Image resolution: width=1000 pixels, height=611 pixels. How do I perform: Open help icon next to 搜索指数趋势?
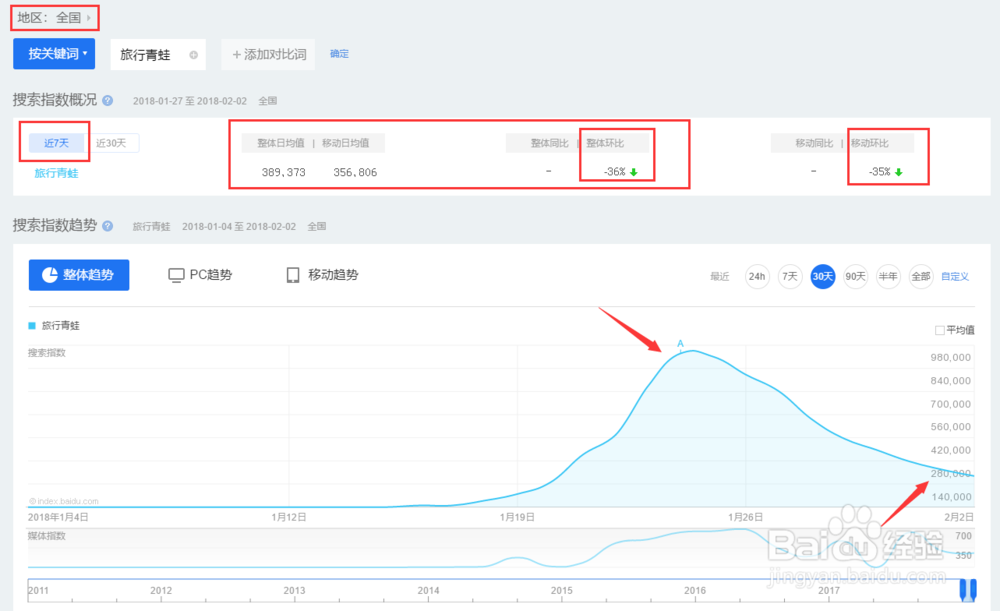click(x=108, y=226)
